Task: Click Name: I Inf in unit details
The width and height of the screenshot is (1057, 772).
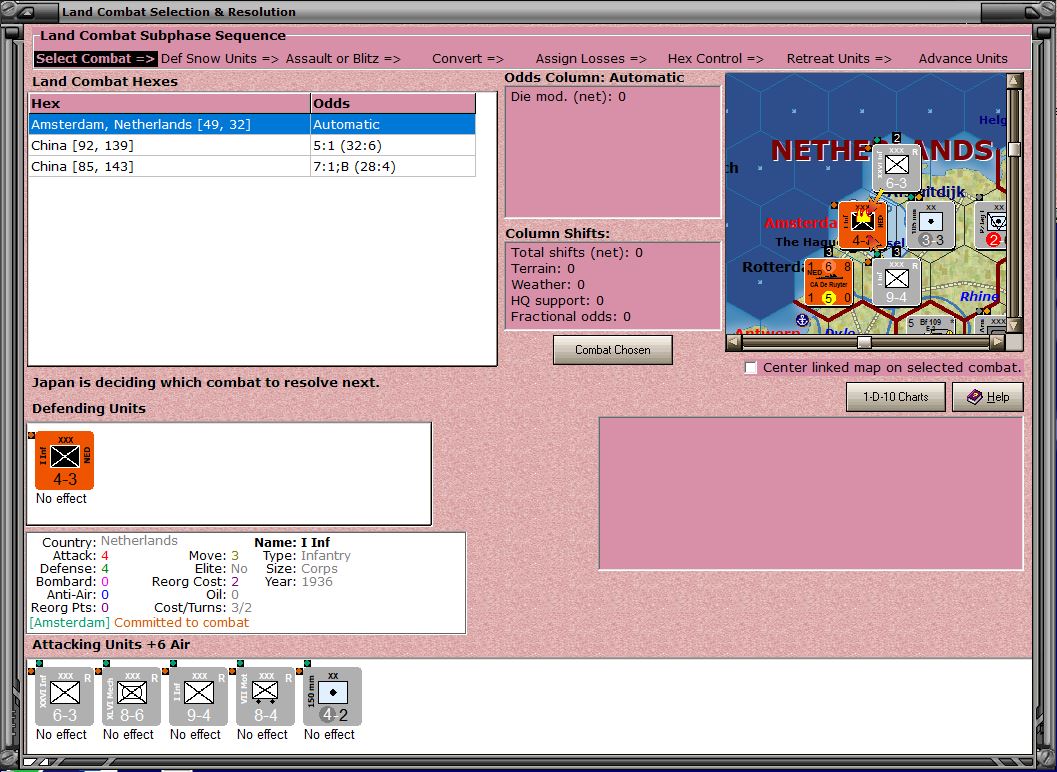Action: [x=292, y=542]
